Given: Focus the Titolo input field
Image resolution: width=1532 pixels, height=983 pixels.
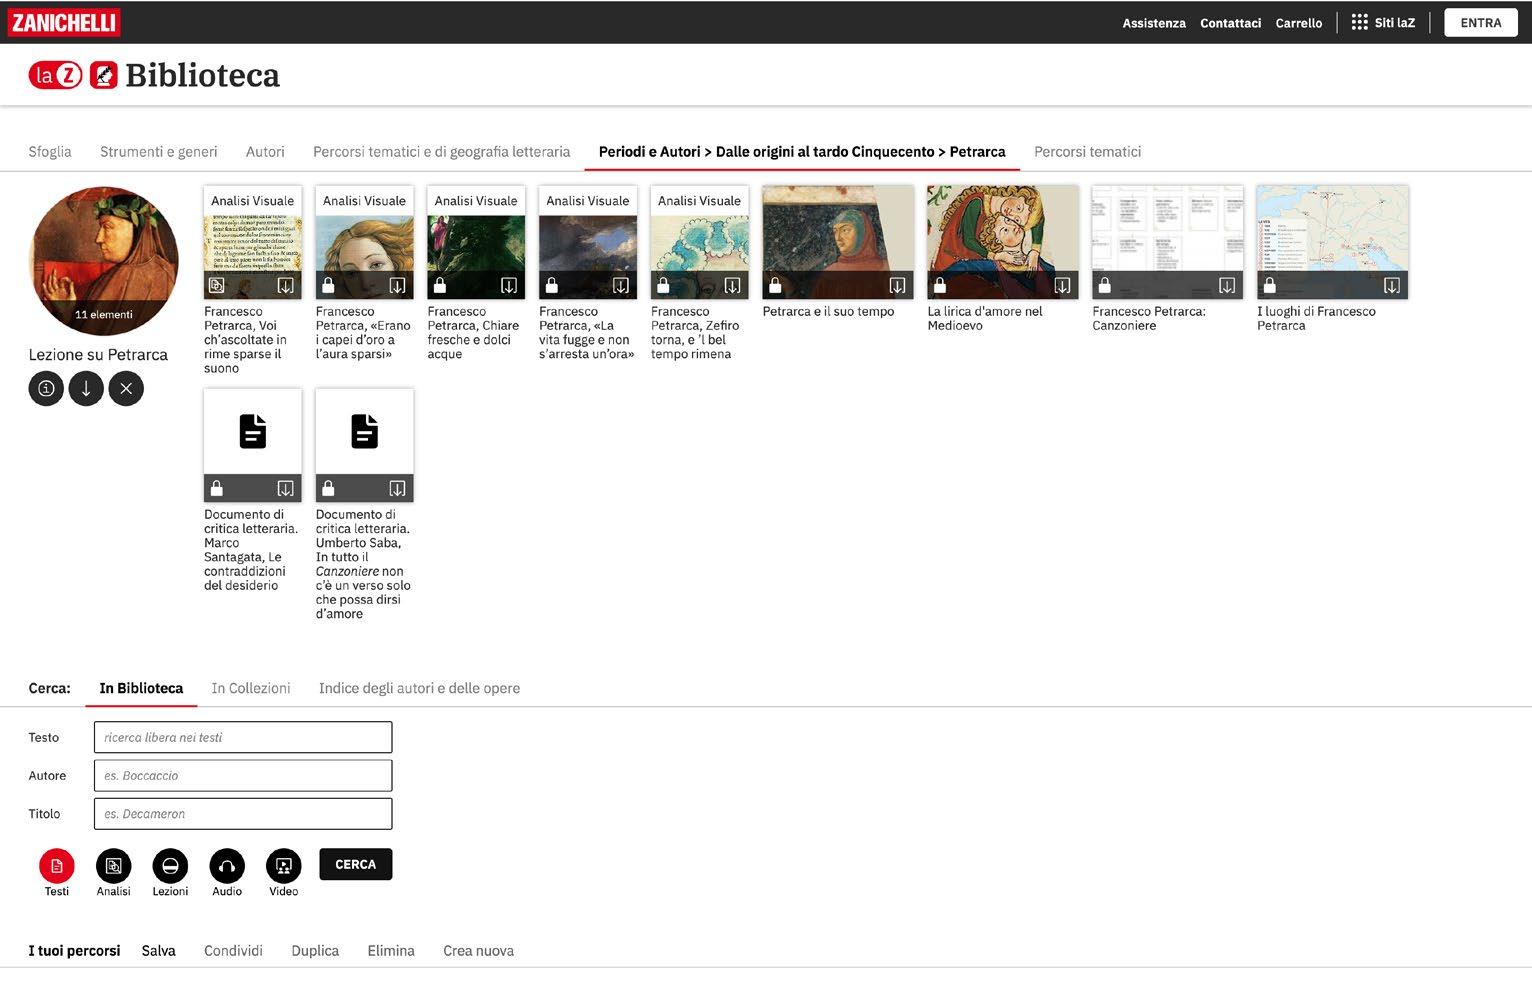Looking at the screenshot, I should [243, 813].
